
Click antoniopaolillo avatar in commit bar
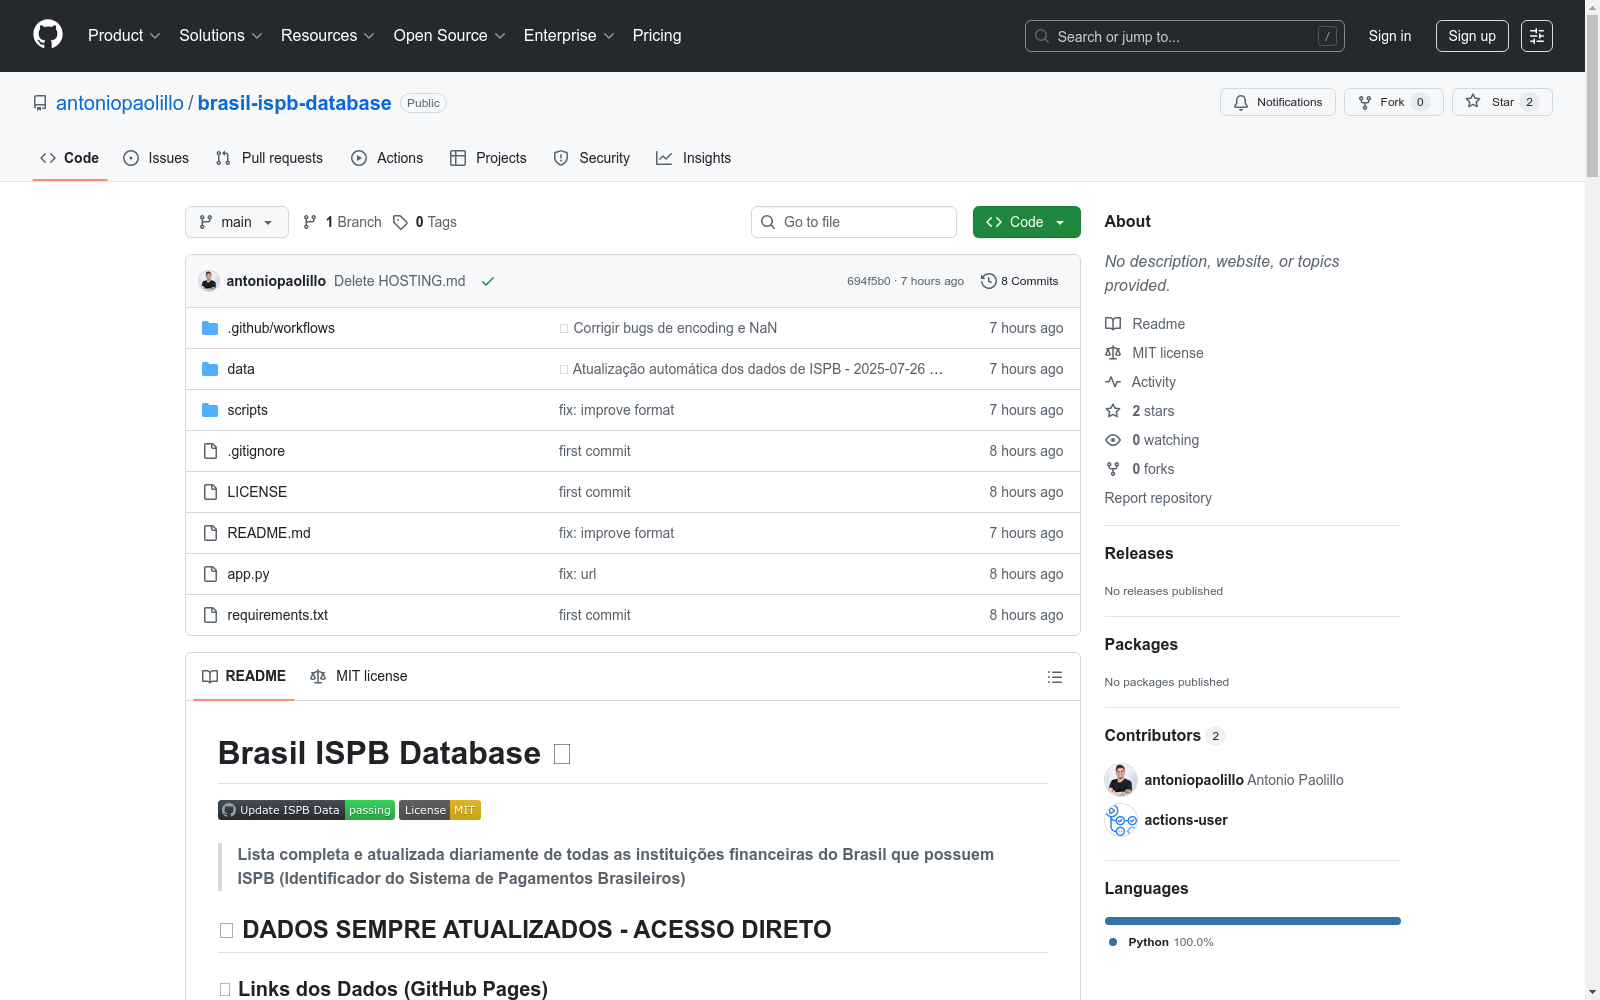coord(209,281)
